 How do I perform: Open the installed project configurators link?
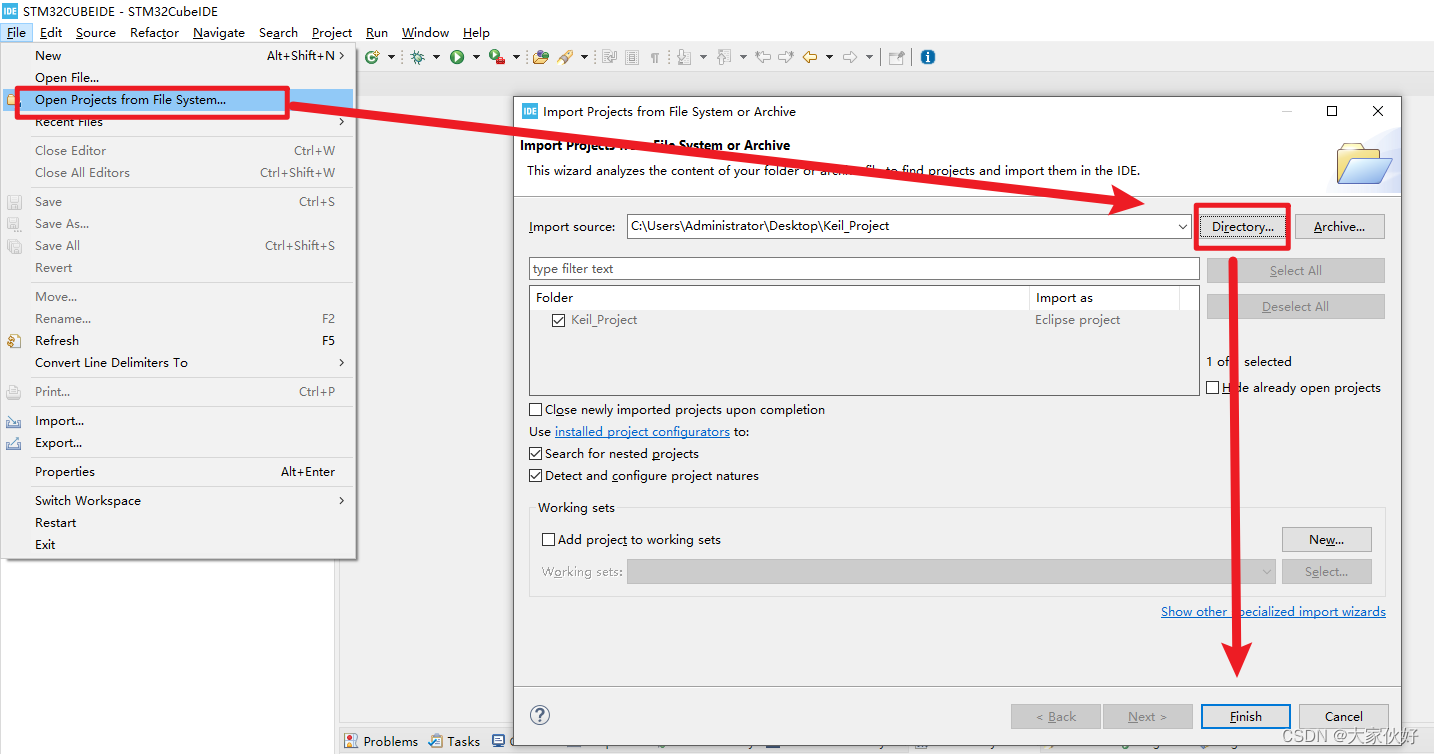tap(642, 431)
